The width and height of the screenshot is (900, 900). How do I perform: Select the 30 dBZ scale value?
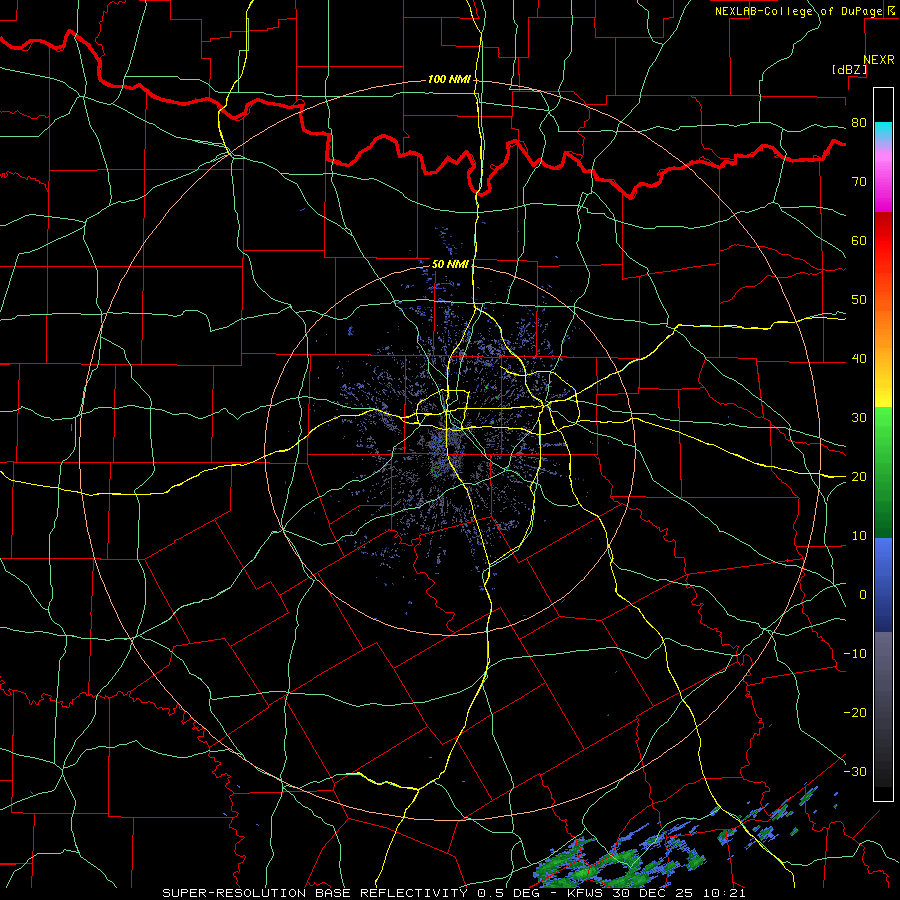tap(859, 418)
